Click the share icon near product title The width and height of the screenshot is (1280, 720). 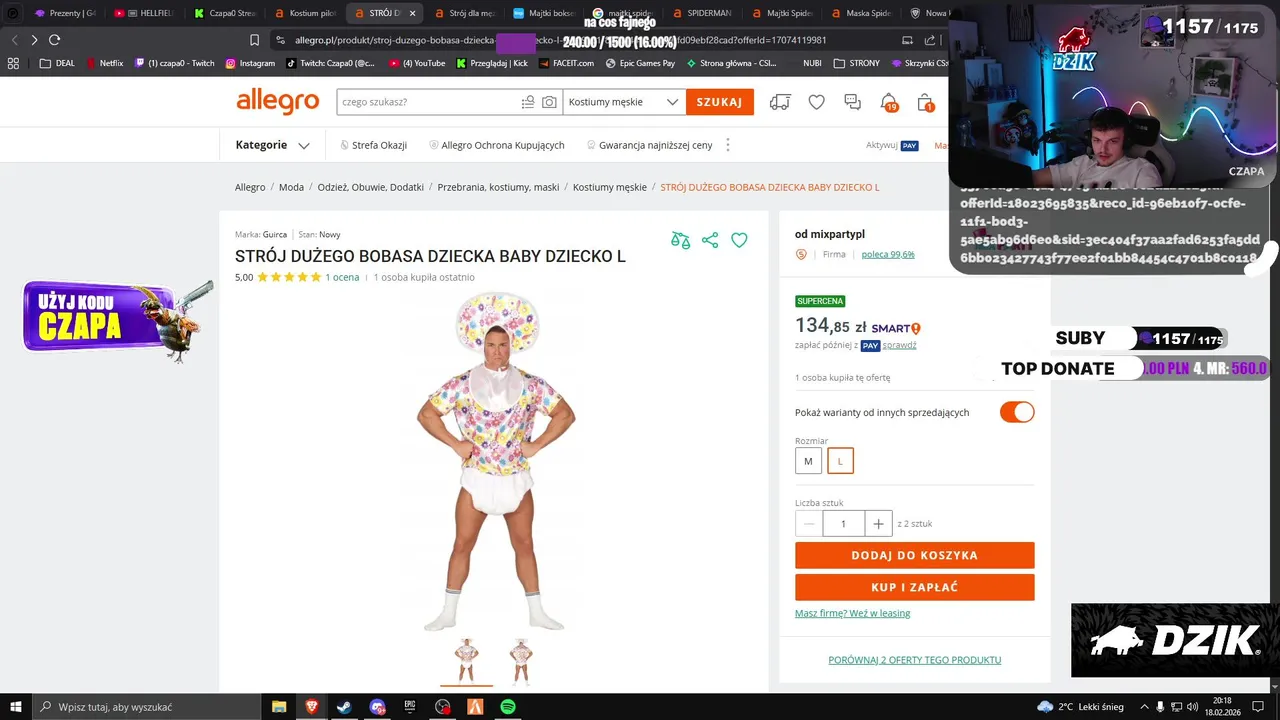pos(710,240)
